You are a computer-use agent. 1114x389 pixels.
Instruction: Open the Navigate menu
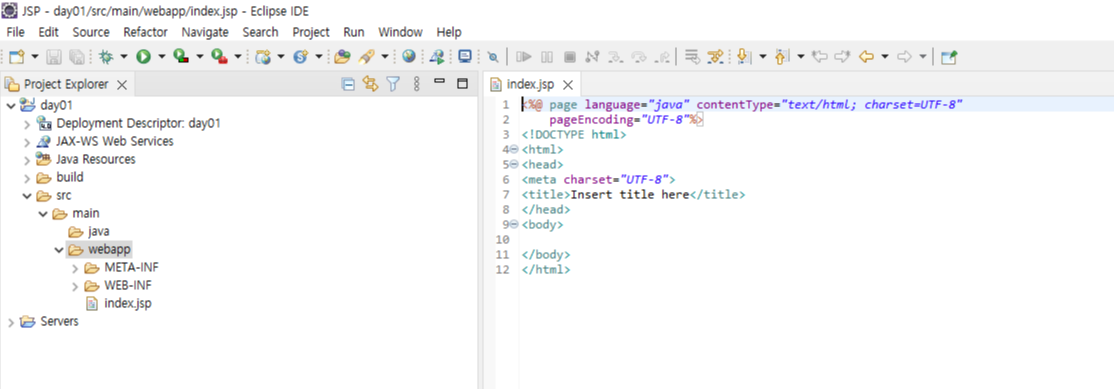click(205, 32)
